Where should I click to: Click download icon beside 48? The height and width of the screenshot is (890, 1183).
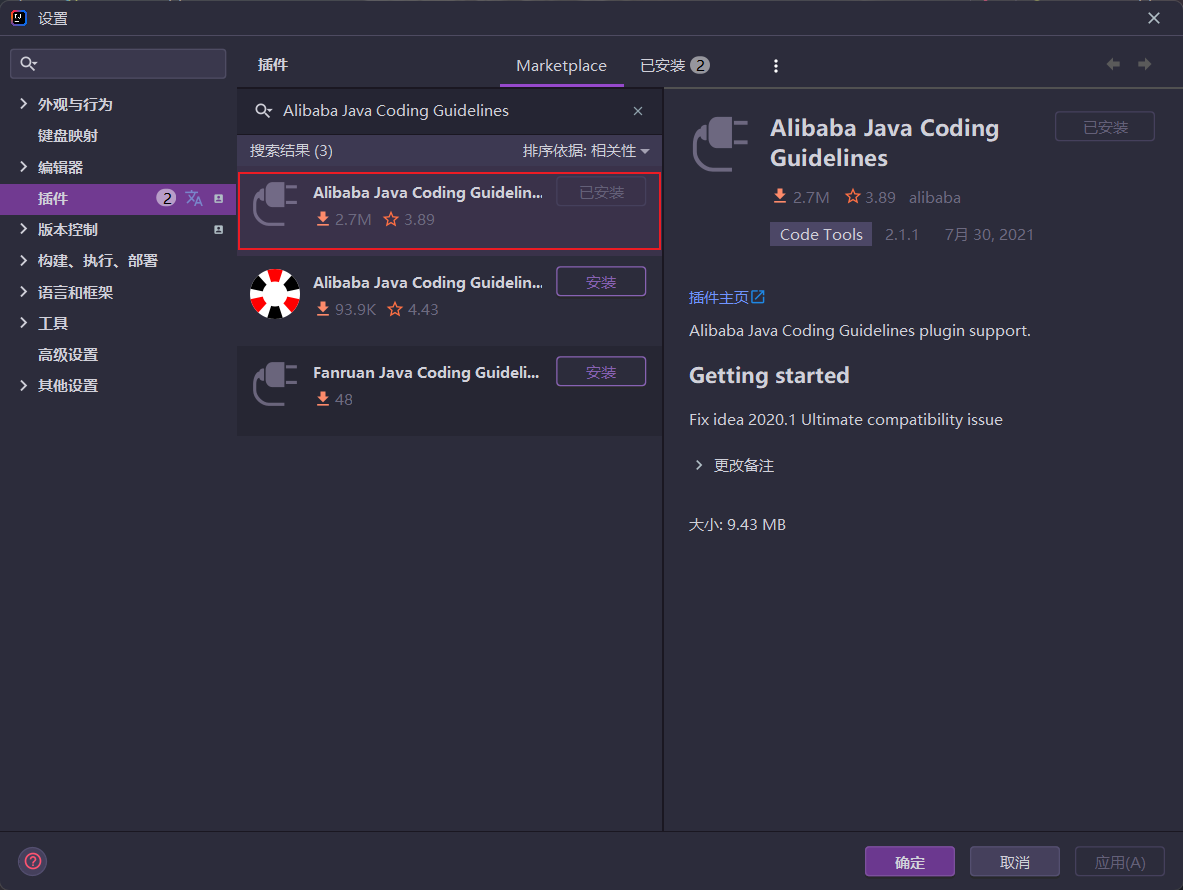tap(323, 399)
